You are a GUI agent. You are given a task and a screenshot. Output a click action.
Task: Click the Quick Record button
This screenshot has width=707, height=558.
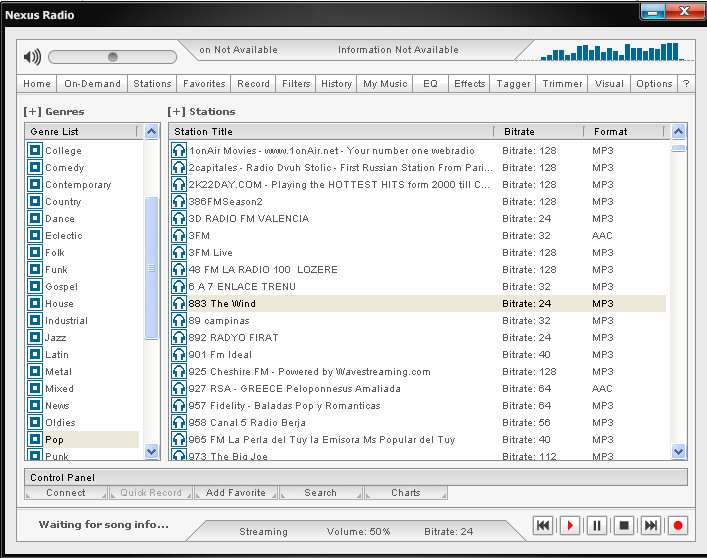click(151, 493)
